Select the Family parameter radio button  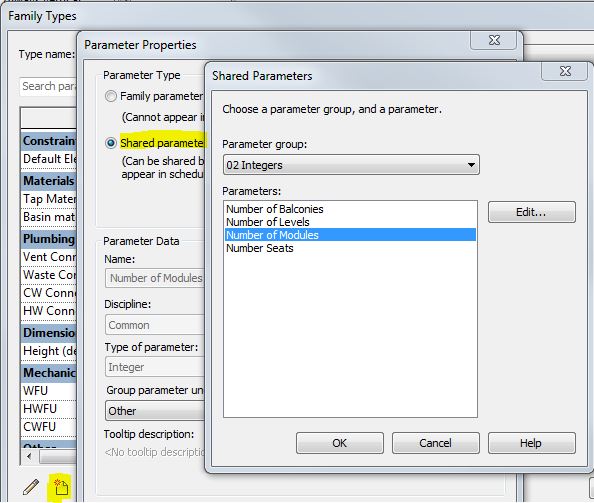[x=111, y=96]
